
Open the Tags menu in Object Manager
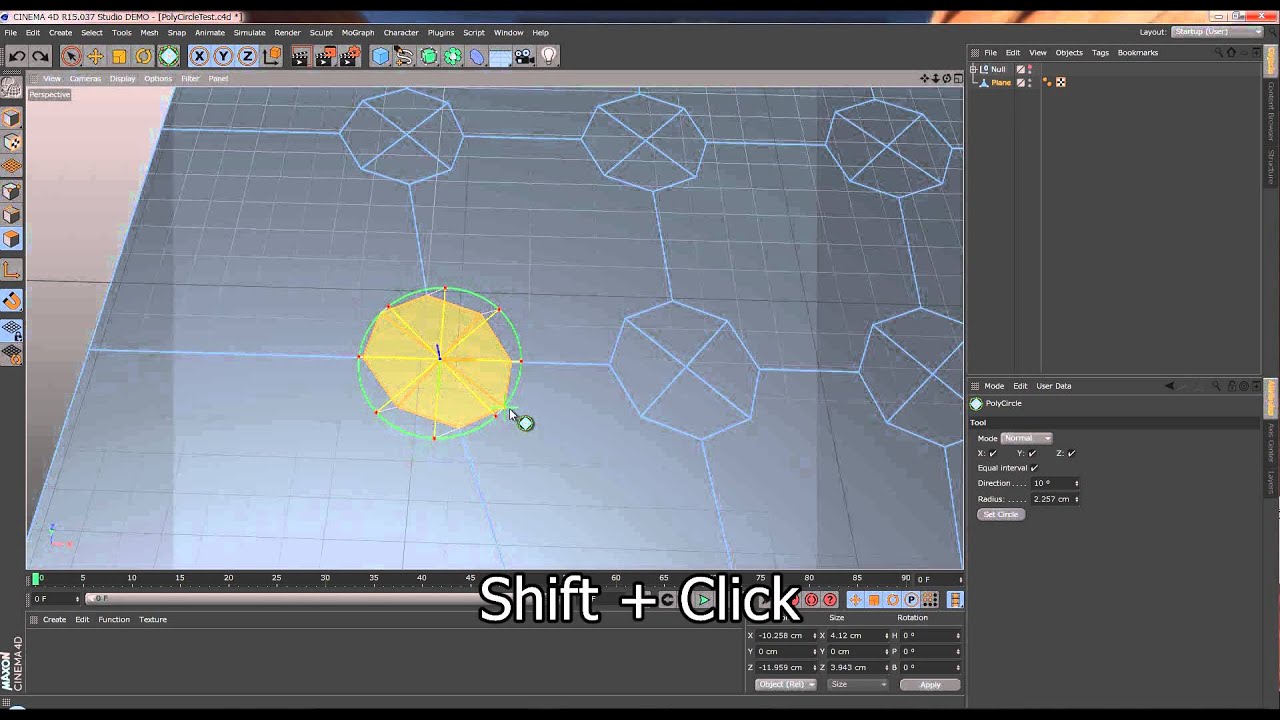[x=1100, y=52]
